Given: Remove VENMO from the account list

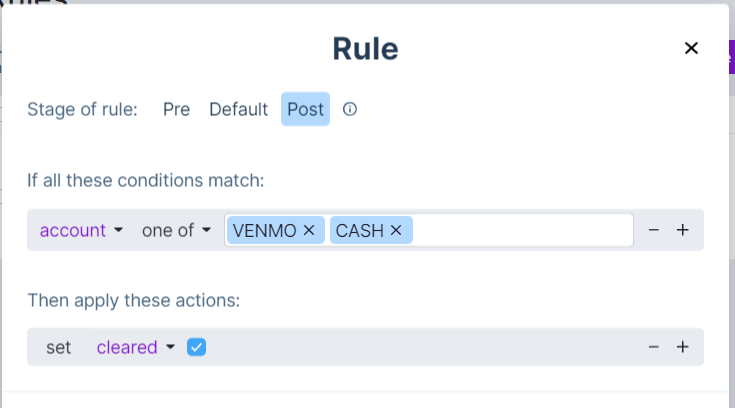Looking at the screenshot, I should click(x=309, y=230).
